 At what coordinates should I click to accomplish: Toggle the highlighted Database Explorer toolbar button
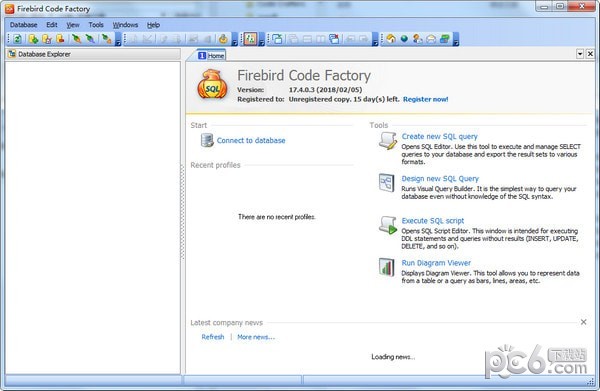(x=250, y=39)
